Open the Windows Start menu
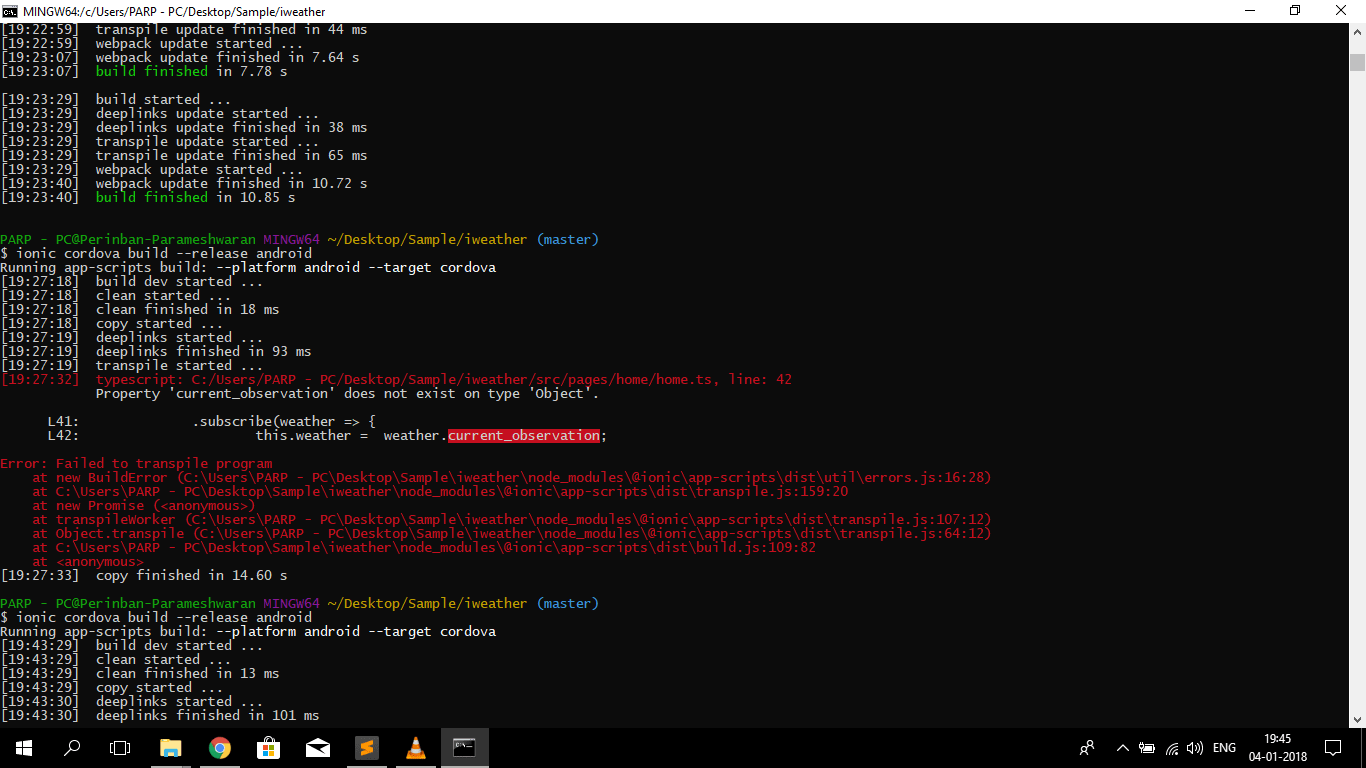 [23, 748]
